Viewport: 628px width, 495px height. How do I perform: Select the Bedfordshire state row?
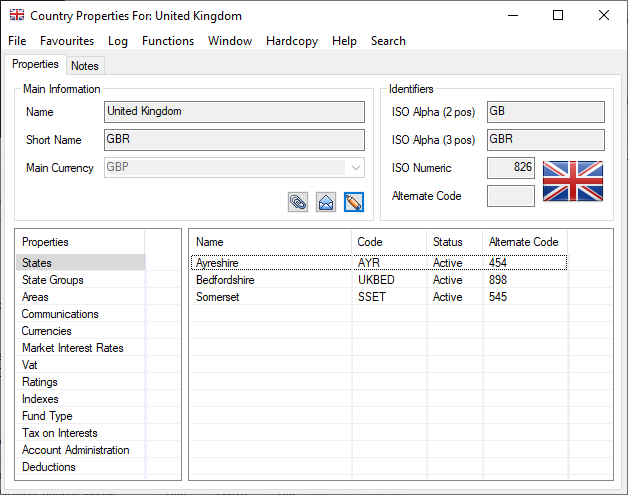(225, 280)
